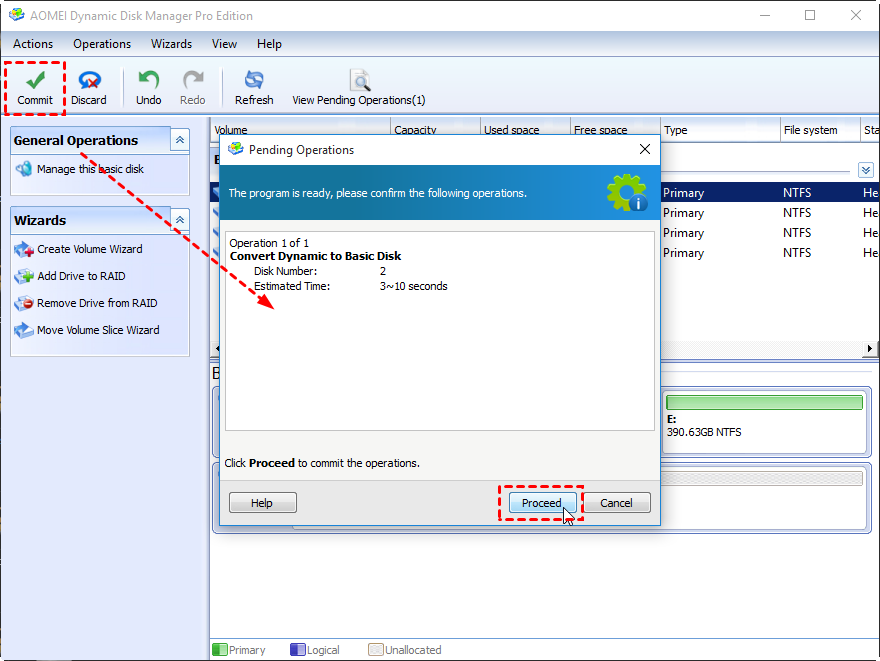880x661 pixels.
Task: Select Remove Drive from RAID
Action: [86, 303]
